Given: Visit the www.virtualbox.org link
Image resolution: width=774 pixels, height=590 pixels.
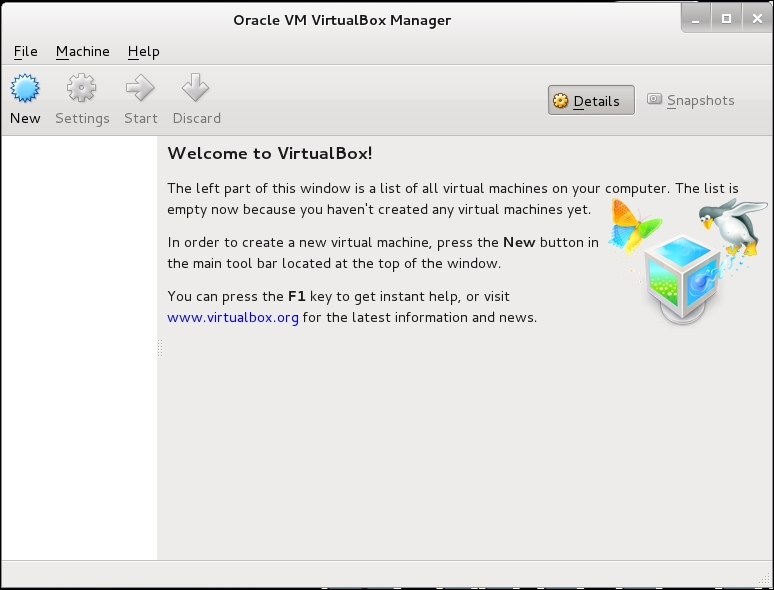Looking at the screenshot, I should pos(232,317).
